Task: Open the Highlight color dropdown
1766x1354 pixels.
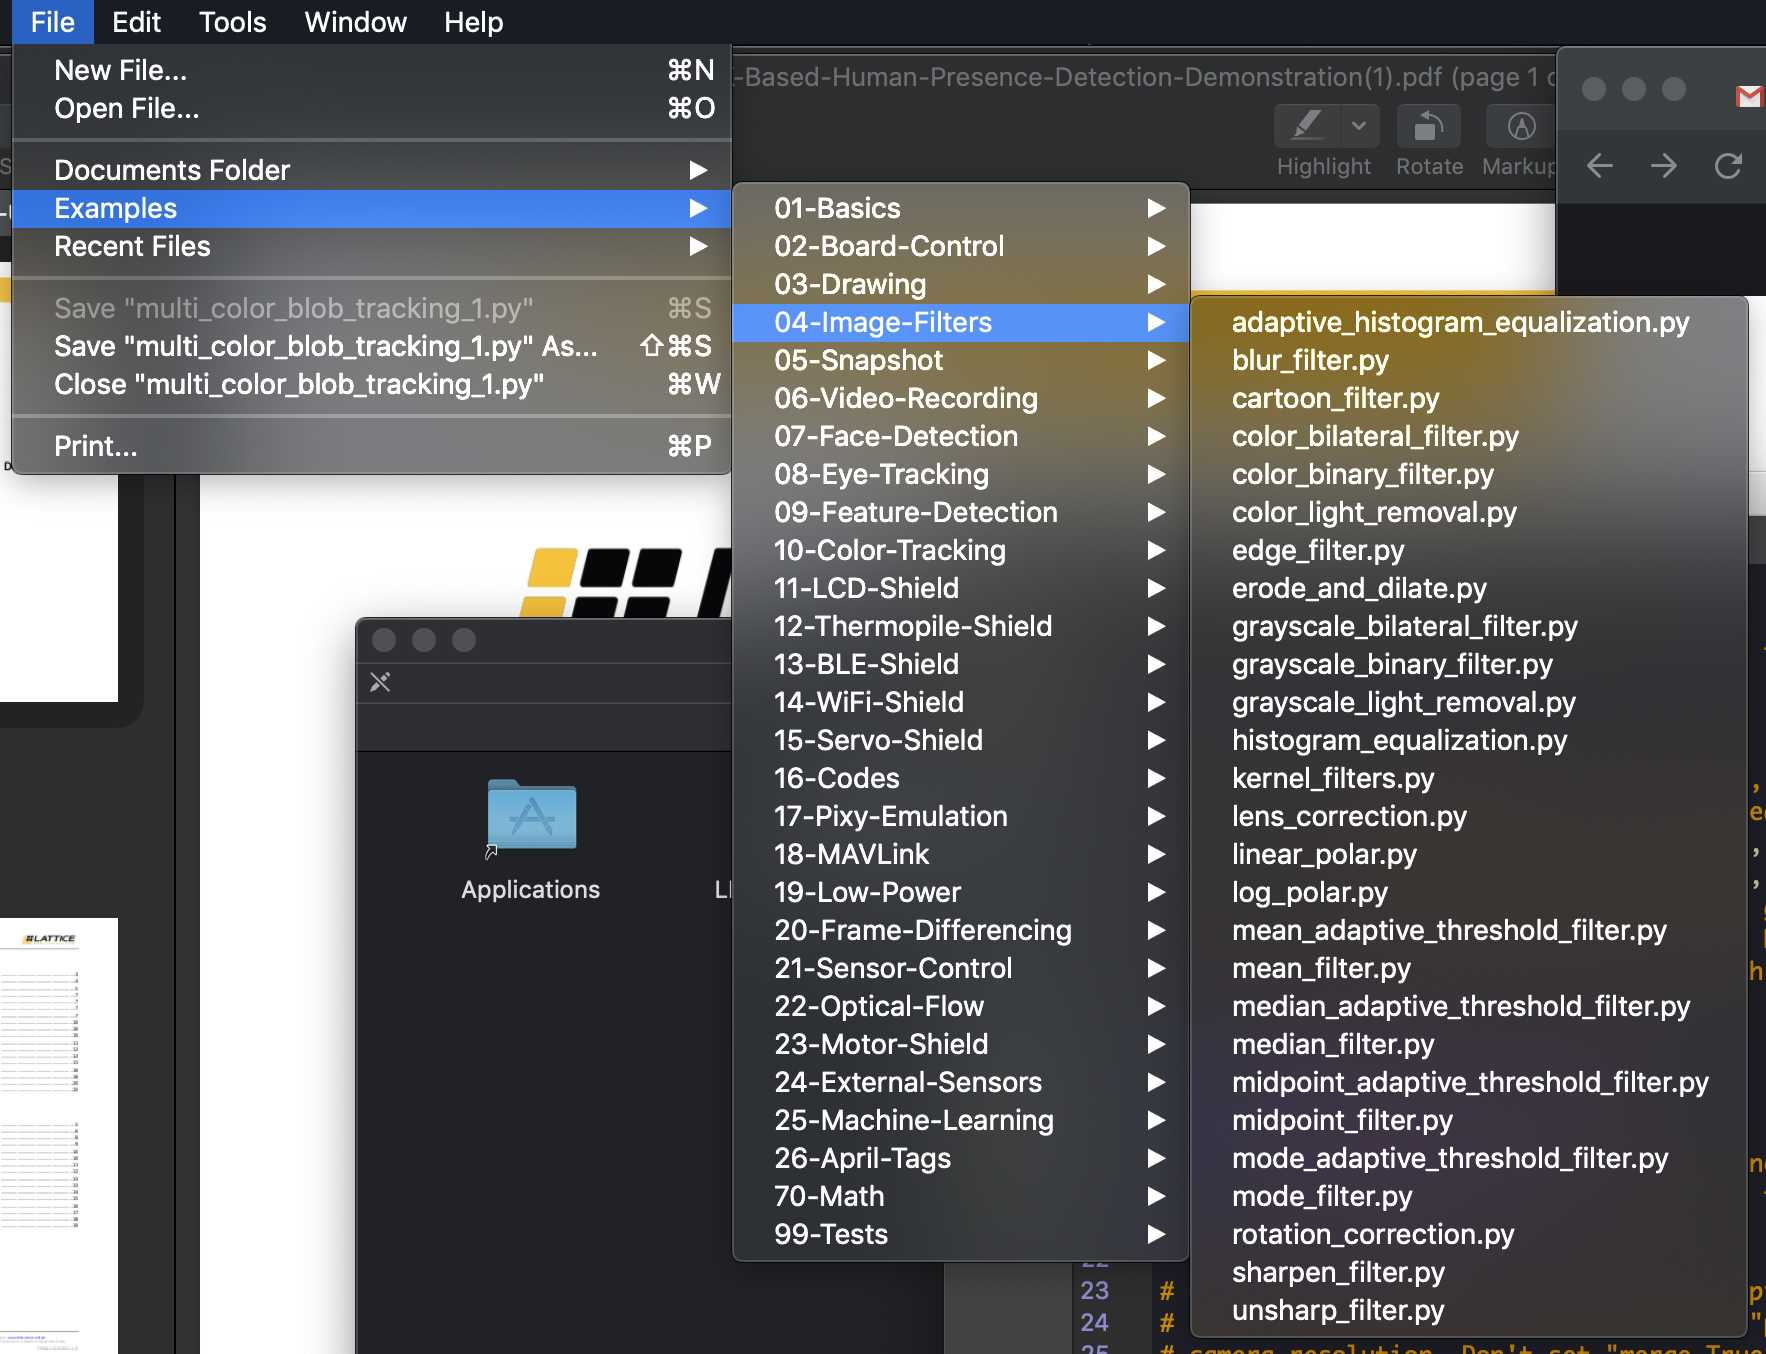Action: pos(1359,126)
